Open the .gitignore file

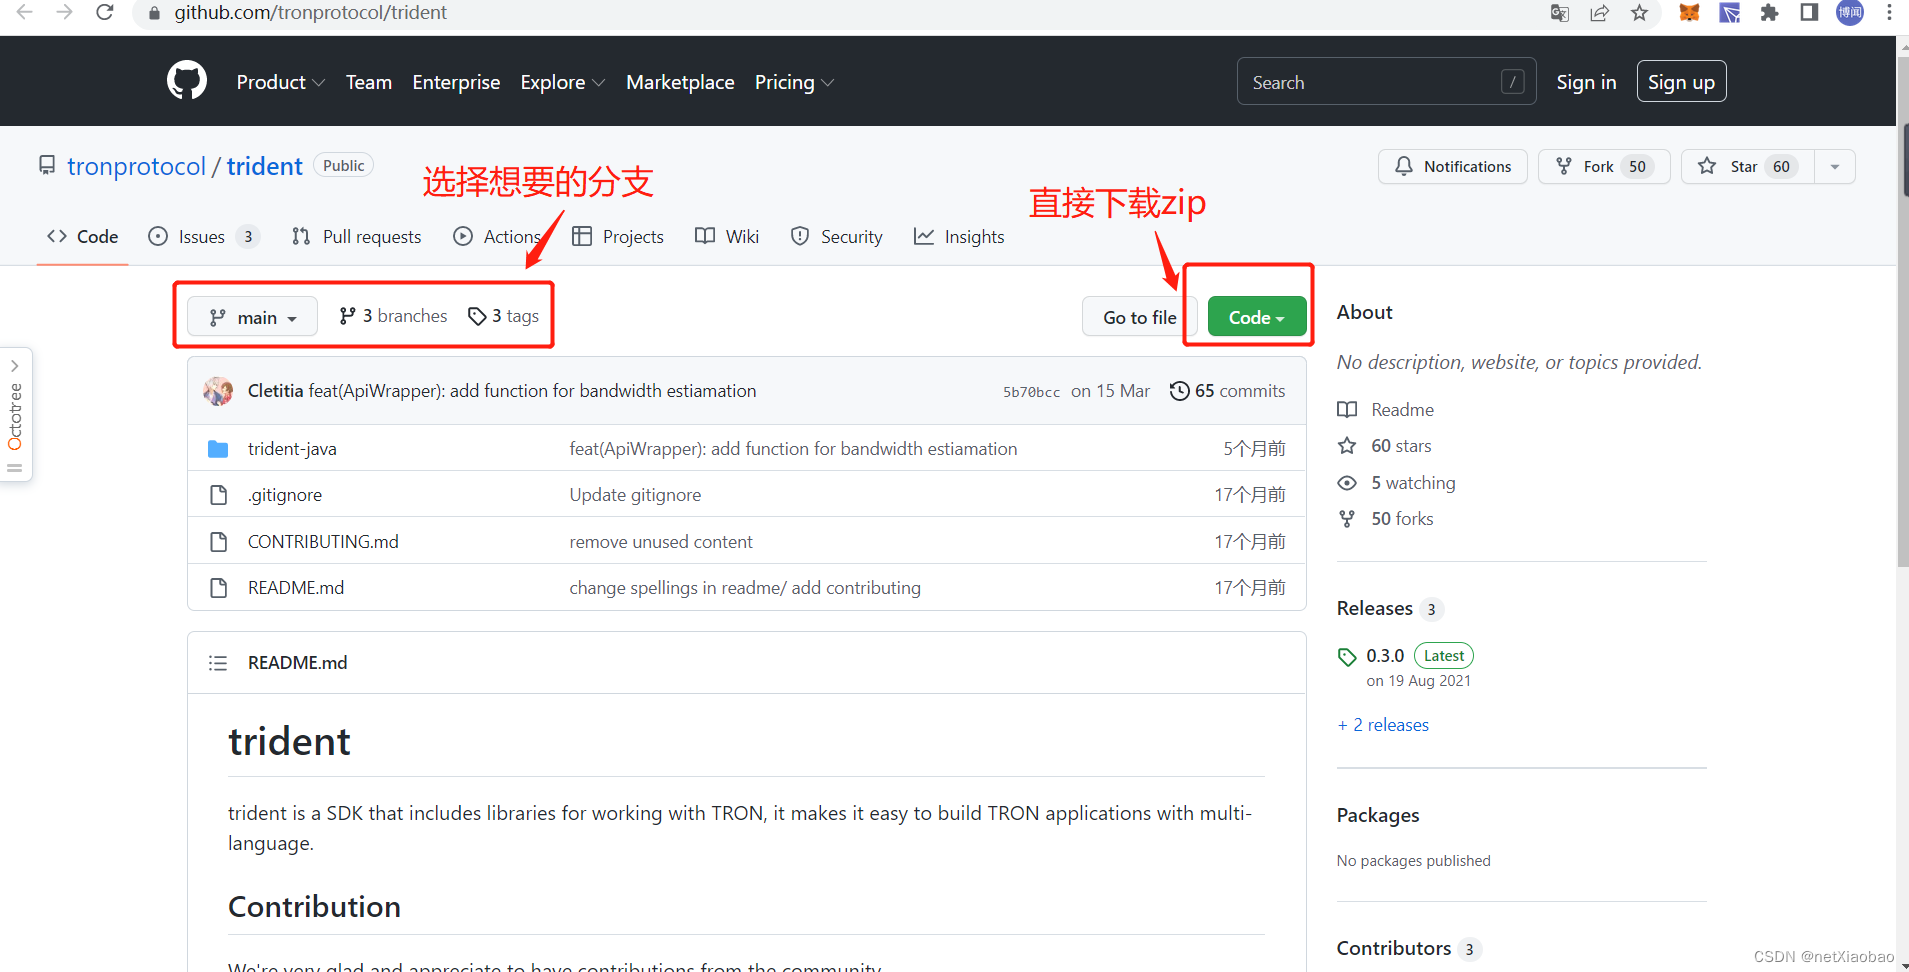coord(285,495)
